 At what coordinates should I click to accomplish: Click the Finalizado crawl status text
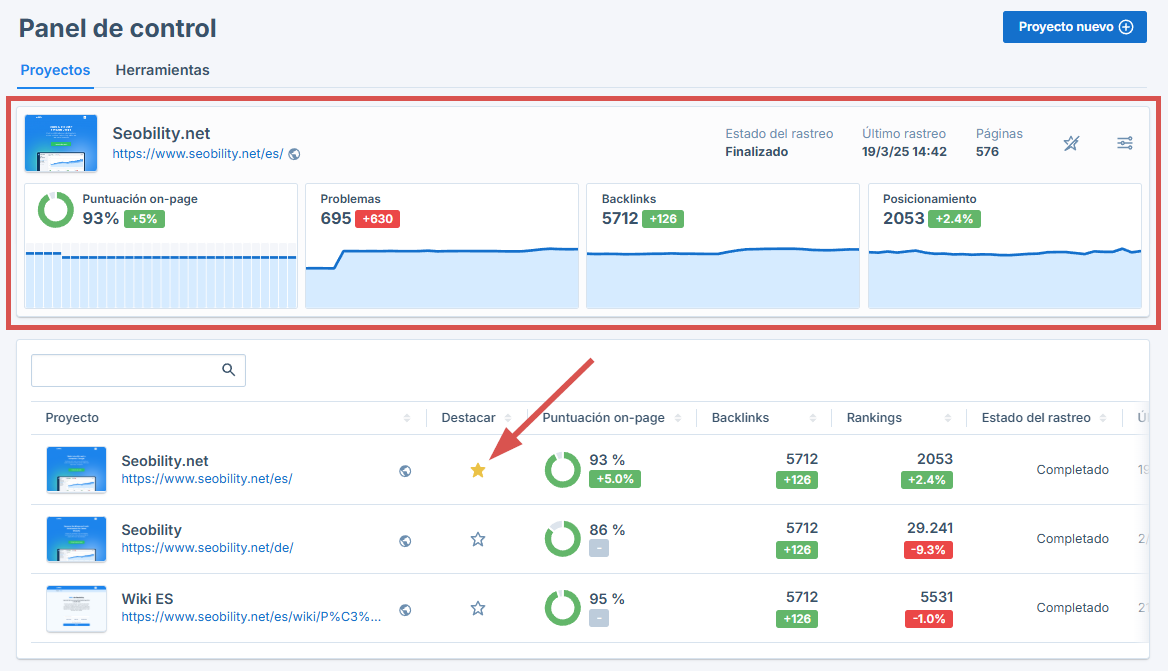(x=757, y=152)
